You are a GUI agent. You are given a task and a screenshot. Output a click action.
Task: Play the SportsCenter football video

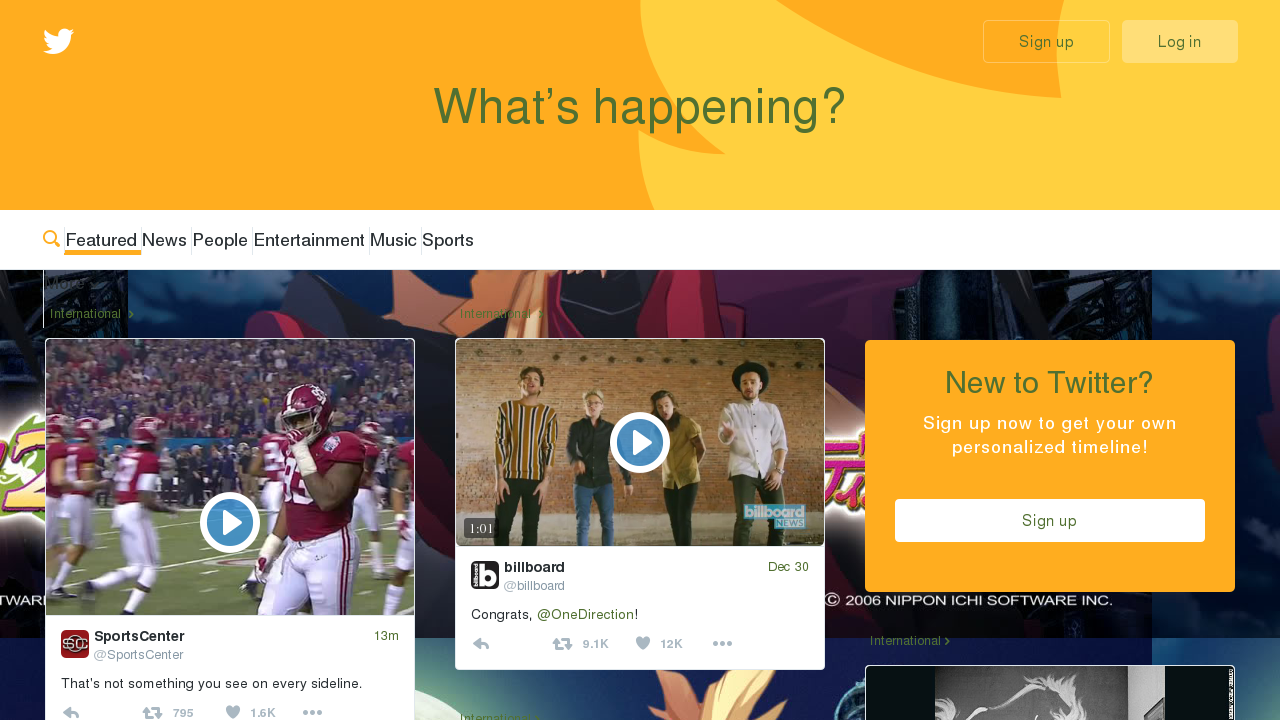coord(230,523)
